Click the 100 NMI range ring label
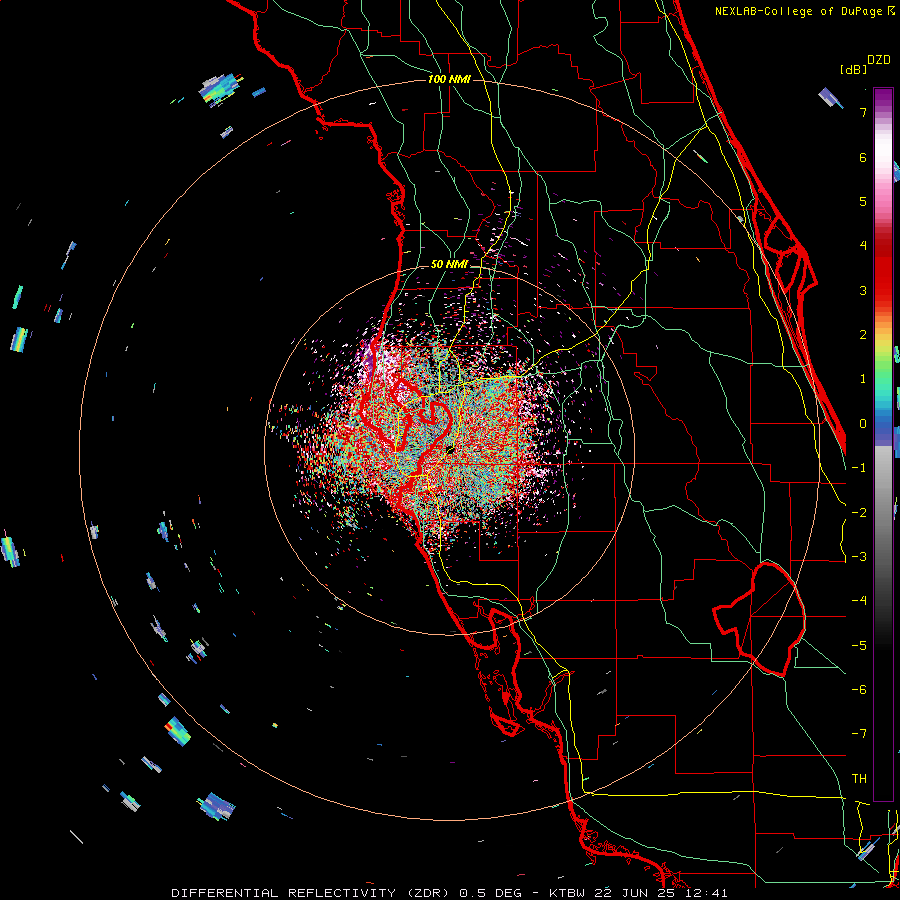This screenshot has height=900, width=900. (x=449, y=79)
